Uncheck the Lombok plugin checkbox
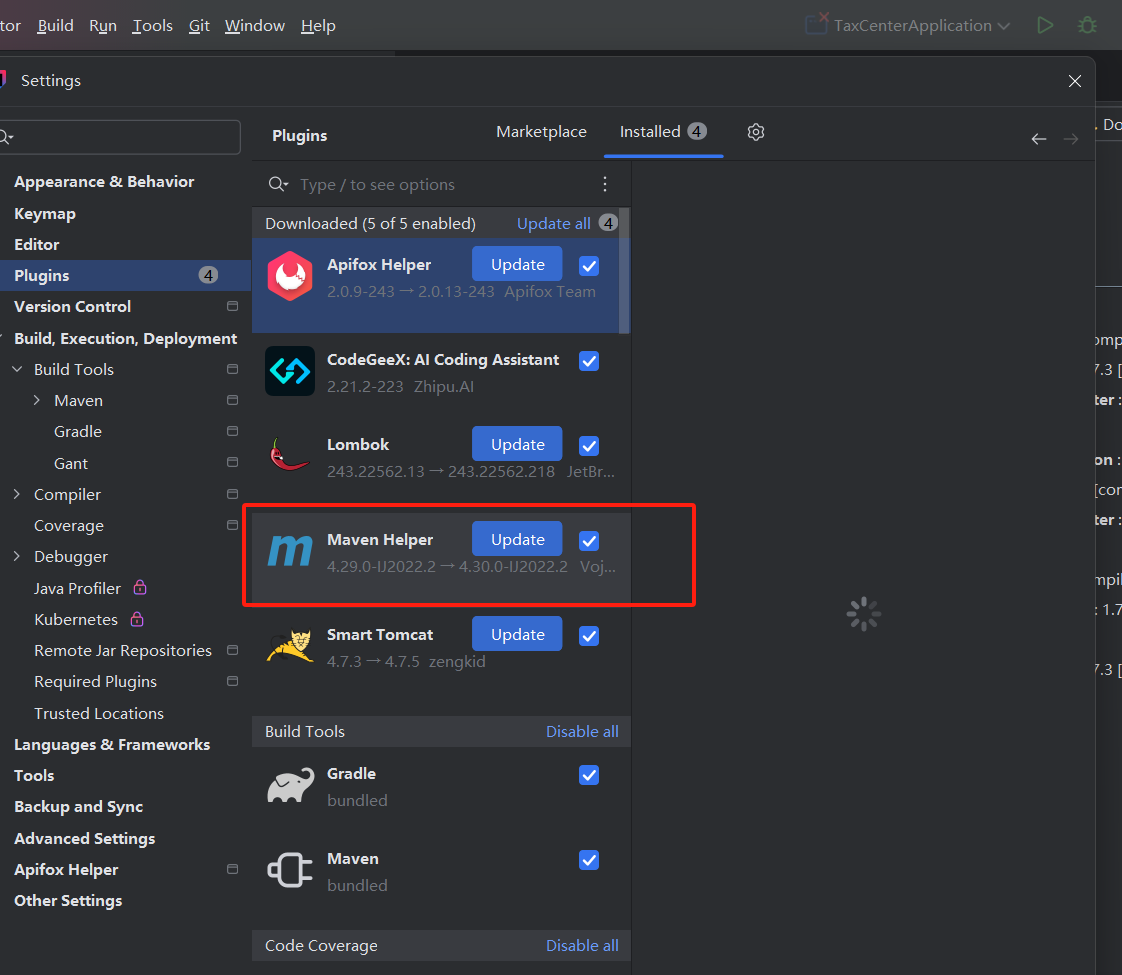Viewport: 1122px width, 975px height. coord(589,446)
